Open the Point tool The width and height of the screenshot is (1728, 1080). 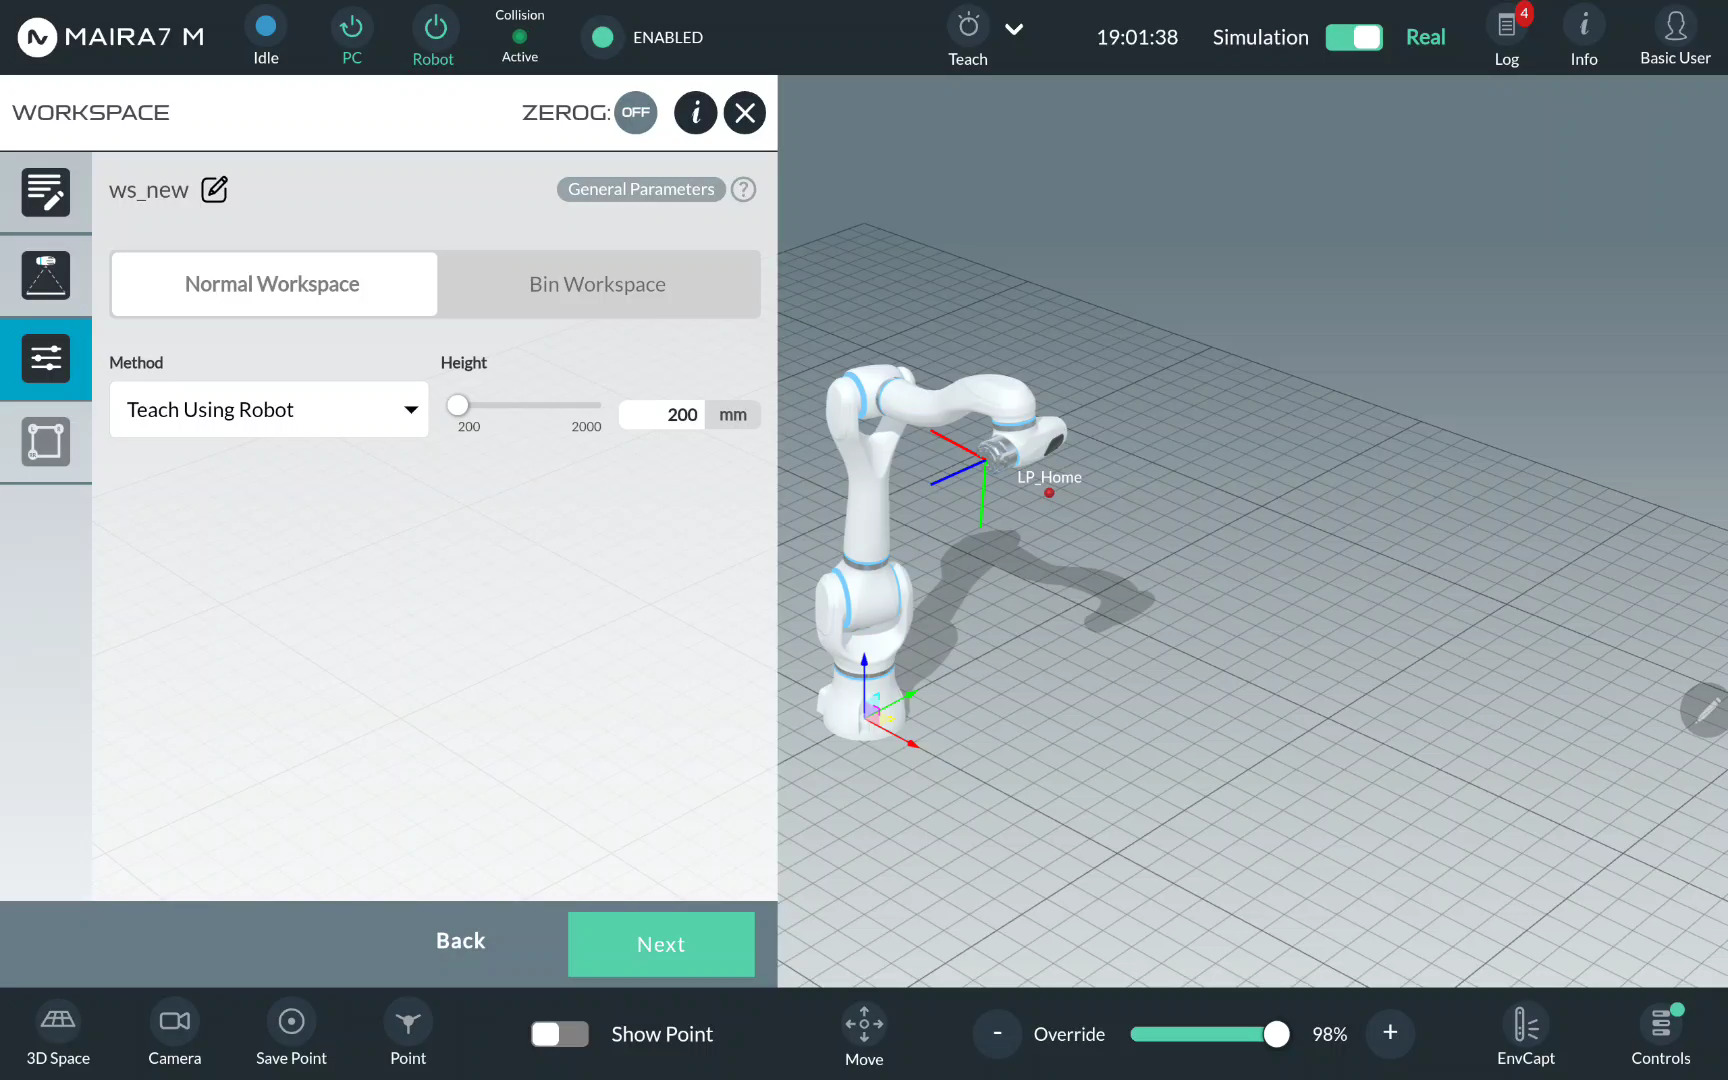(408, 1034)
